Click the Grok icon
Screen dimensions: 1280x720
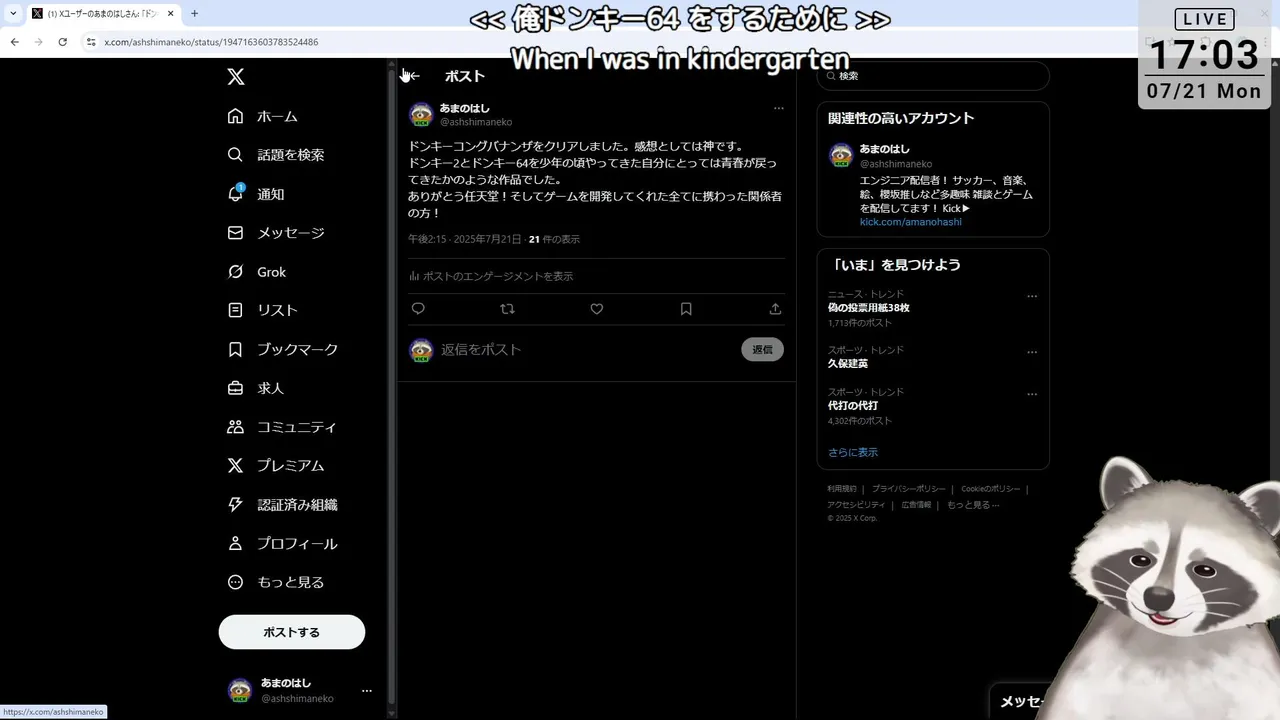[235, 272]
